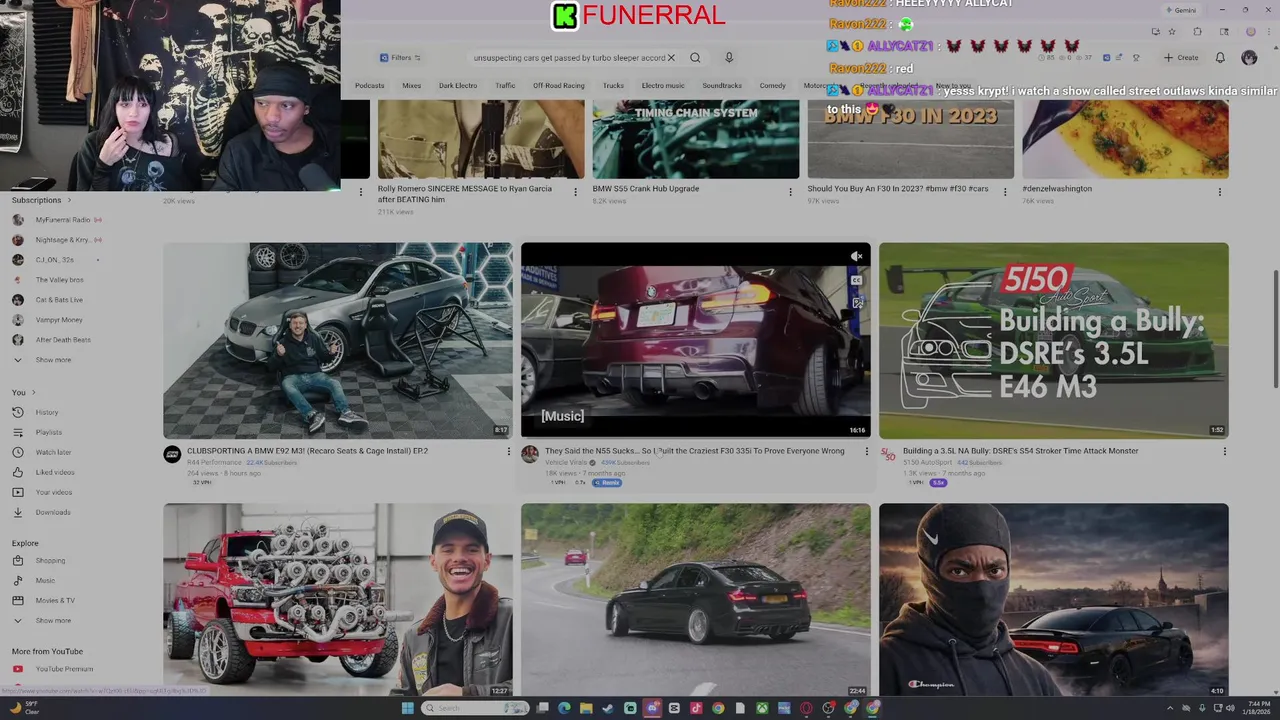Open Watch later list
The image size is (1280, 720).
pyautogui.click(x=53, y=452)
